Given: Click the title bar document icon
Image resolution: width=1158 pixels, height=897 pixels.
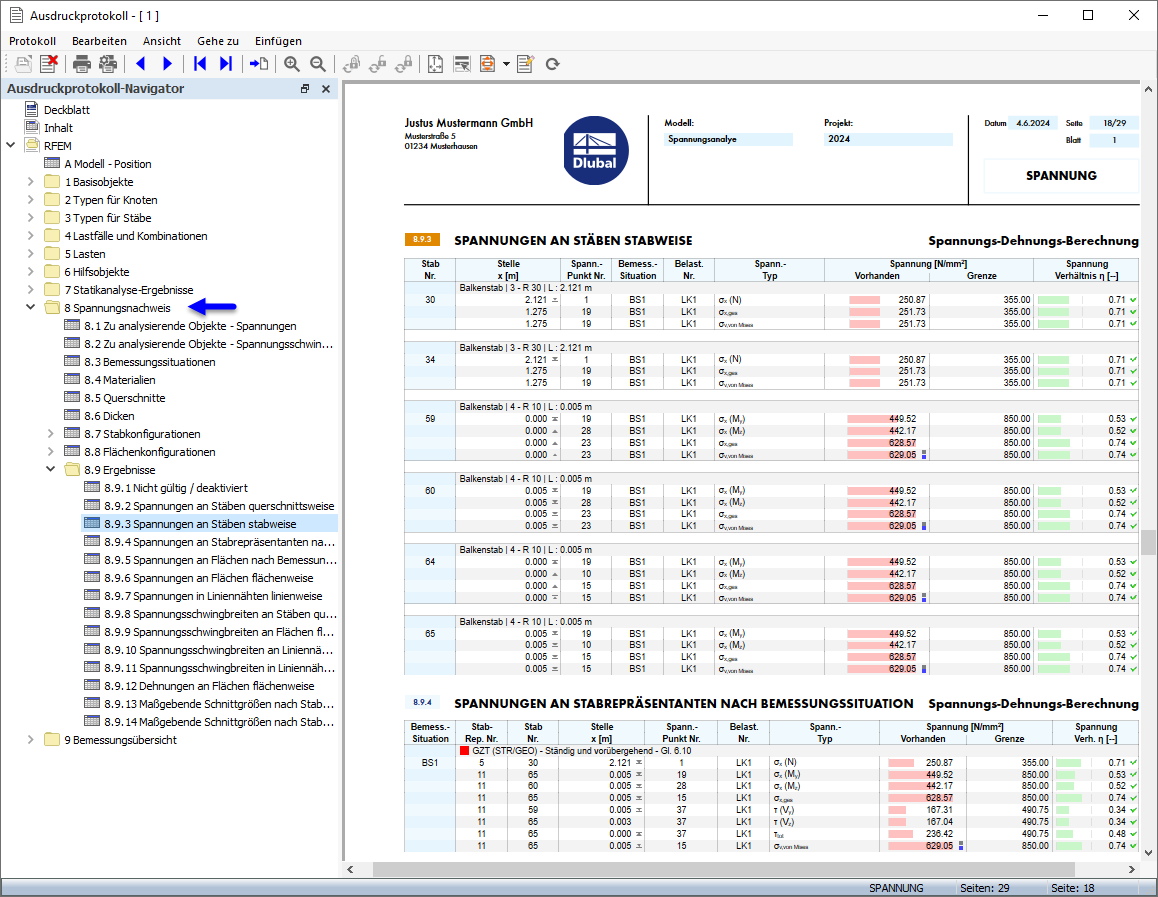Looking at the screenshot, I should (x=16, y=16).
